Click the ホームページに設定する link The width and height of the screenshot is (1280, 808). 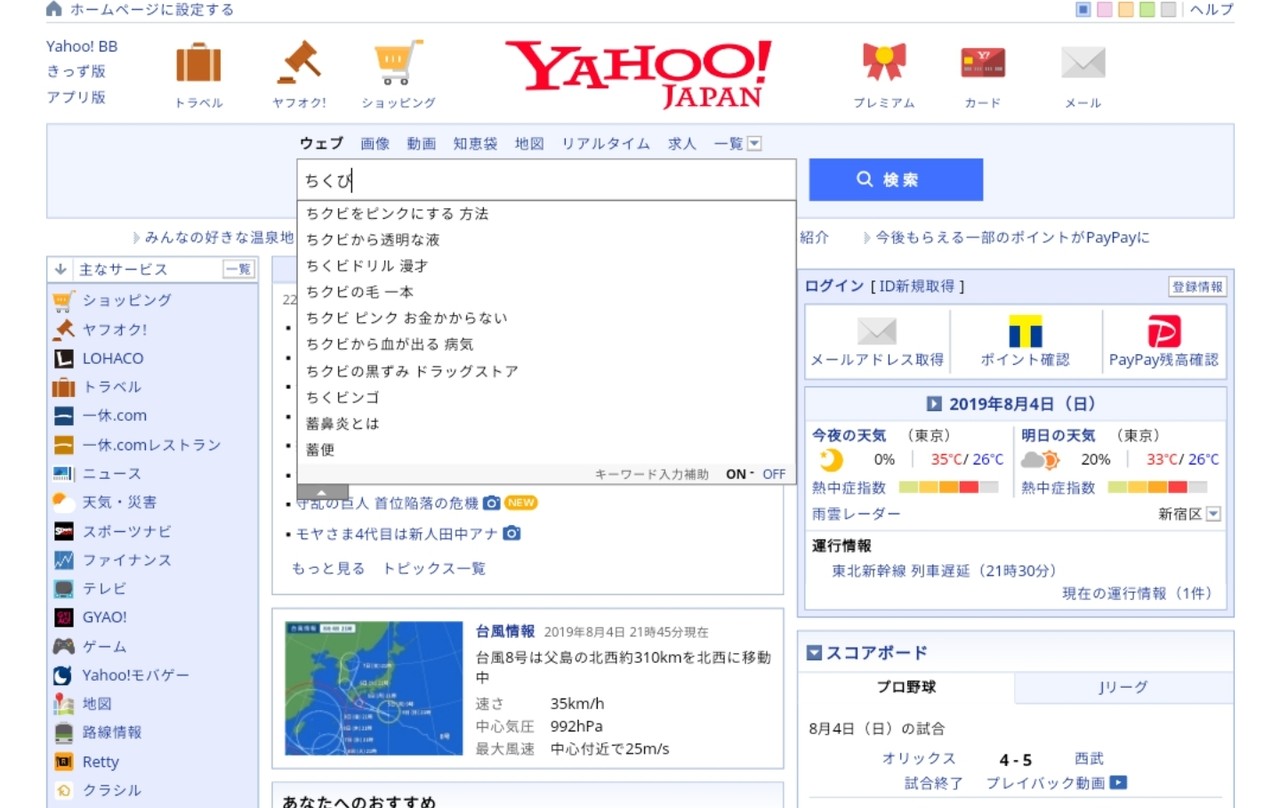(151, 9)
